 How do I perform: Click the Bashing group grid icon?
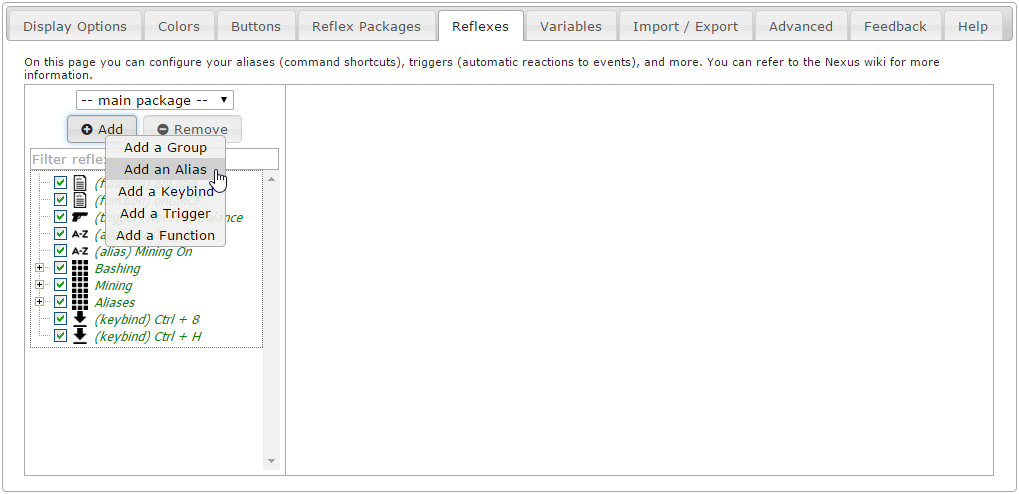click(x=80, y=268)
